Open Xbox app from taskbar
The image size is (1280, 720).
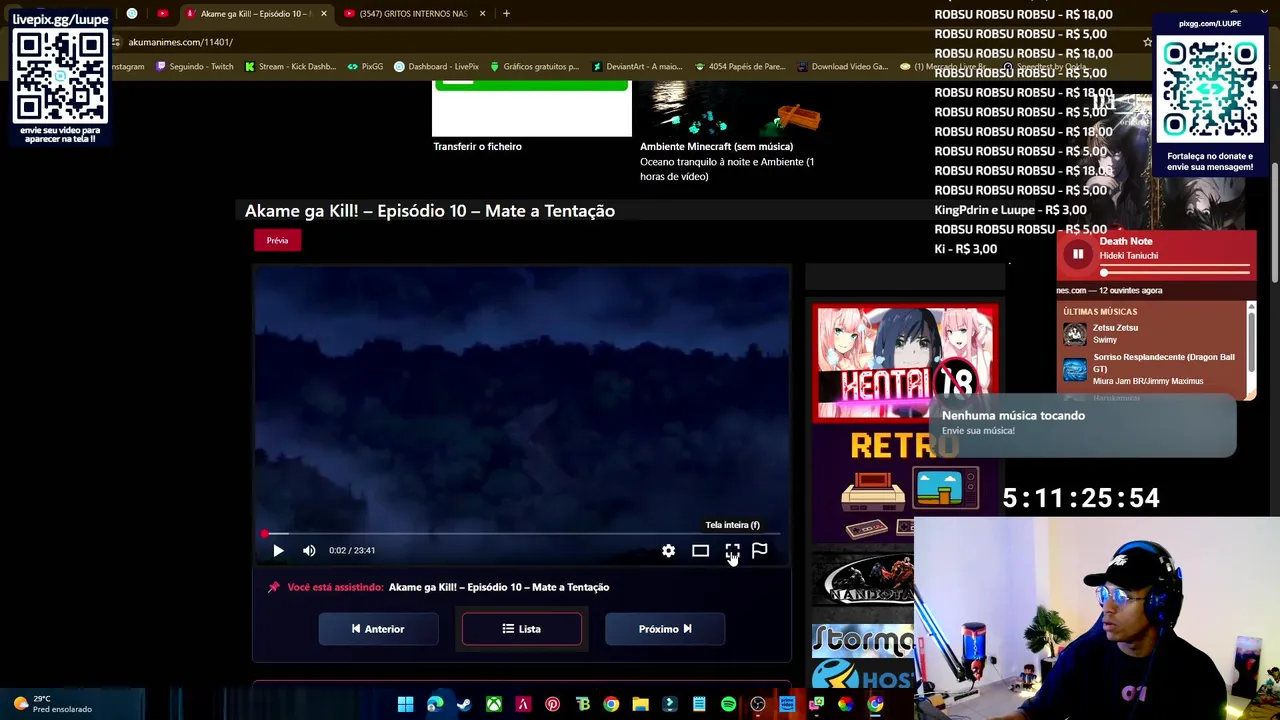pos(494,705)
